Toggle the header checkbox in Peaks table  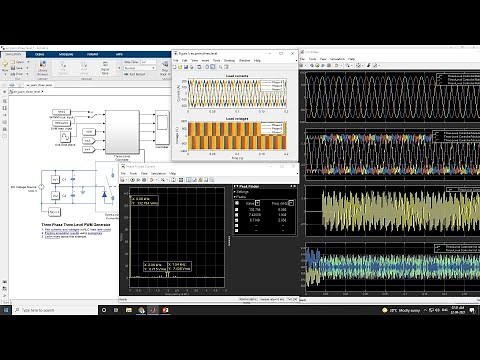[x=237, y=203]
